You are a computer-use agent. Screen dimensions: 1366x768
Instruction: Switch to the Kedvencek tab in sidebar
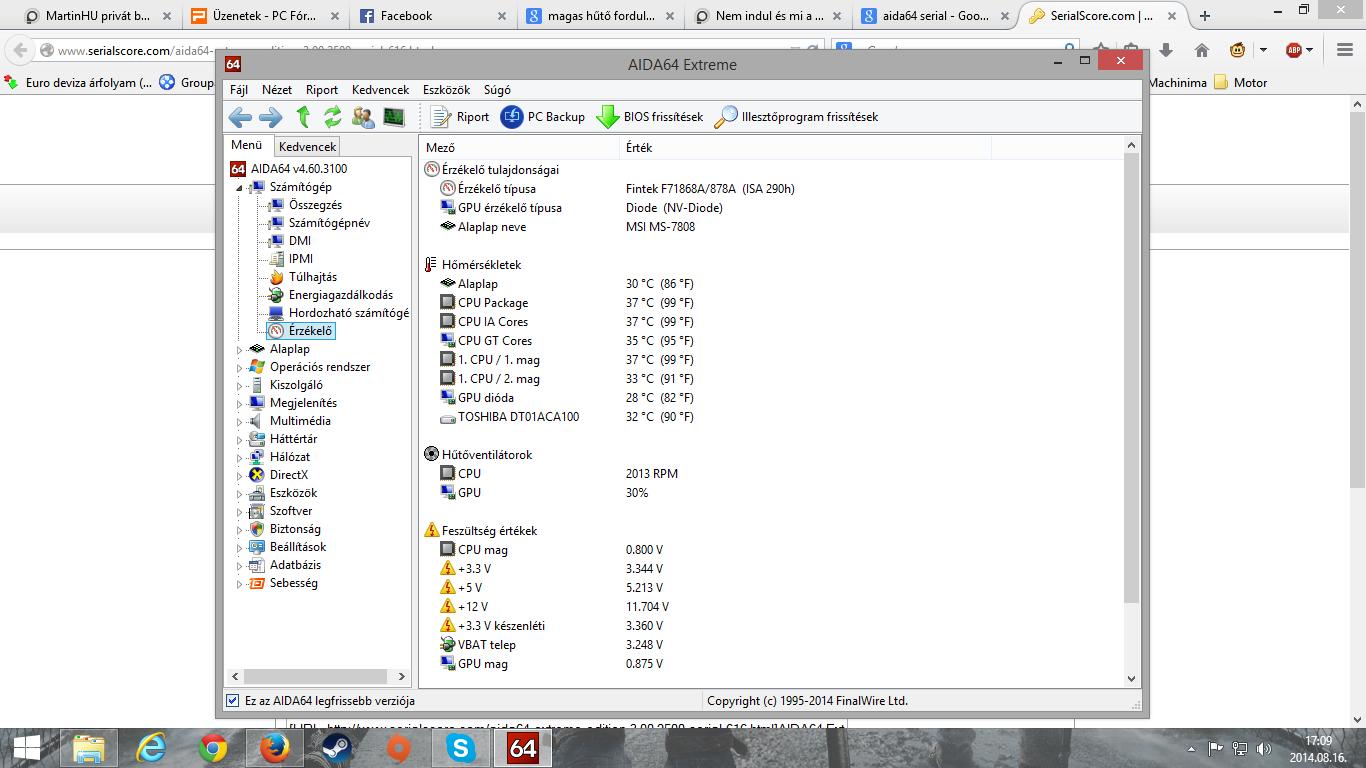point(307,146)
